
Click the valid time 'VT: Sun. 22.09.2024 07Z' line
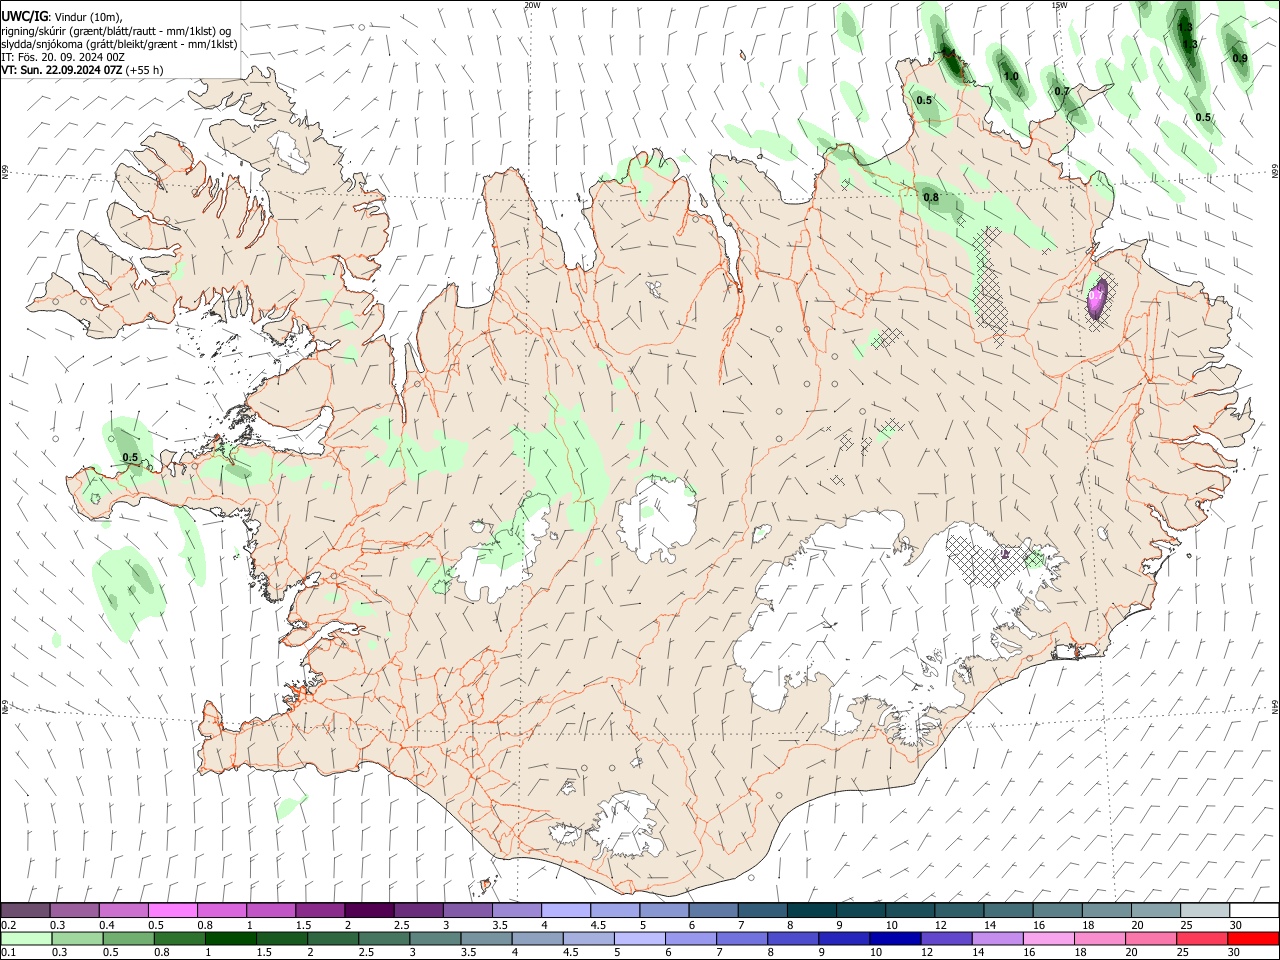82,70
